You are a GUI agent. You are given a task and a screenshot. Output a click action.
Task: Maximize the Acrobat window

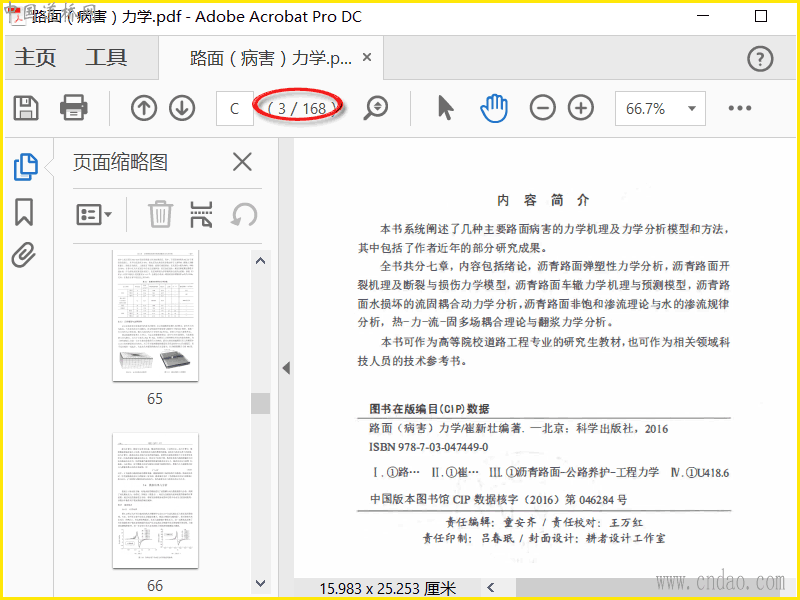761,16
